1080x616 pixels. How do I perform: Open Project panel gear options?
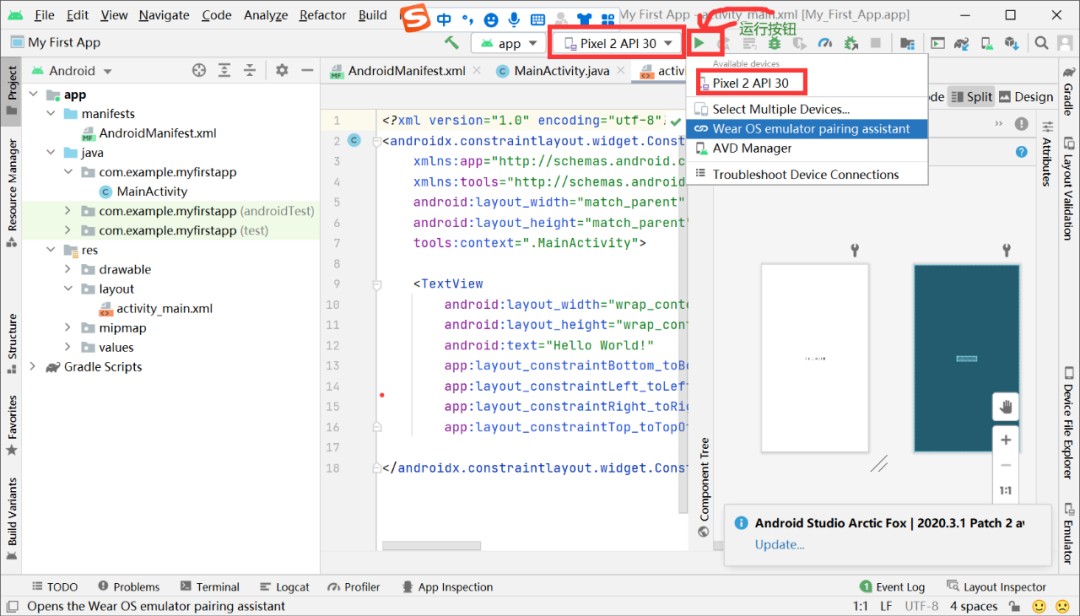tap(282, 70)
